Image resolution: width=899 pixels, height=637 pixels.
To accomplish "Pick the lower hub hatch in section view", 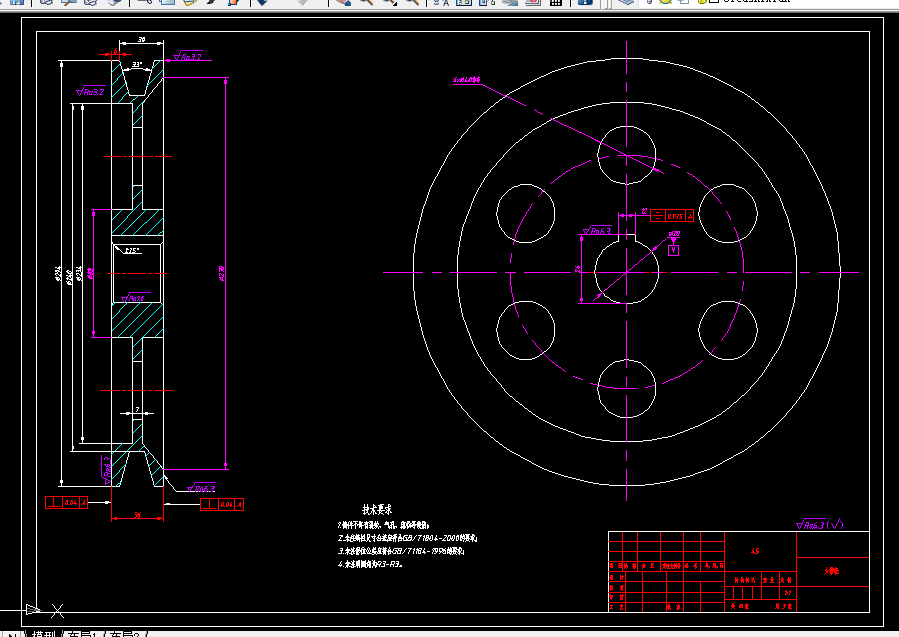I will click(x=137, y=320).
